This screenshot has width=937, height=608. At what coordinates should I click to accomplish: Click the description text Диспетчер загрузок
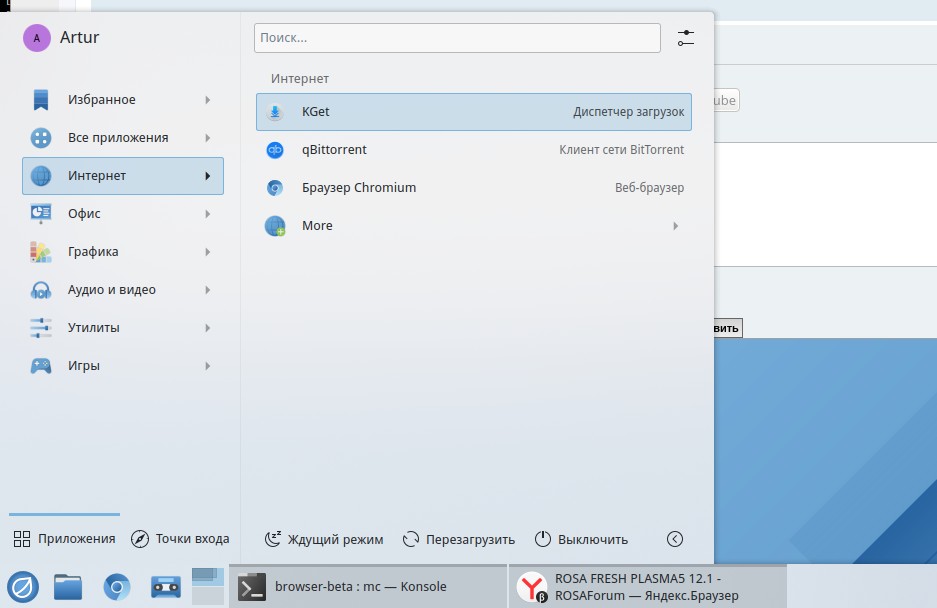(x=629, y=112)
